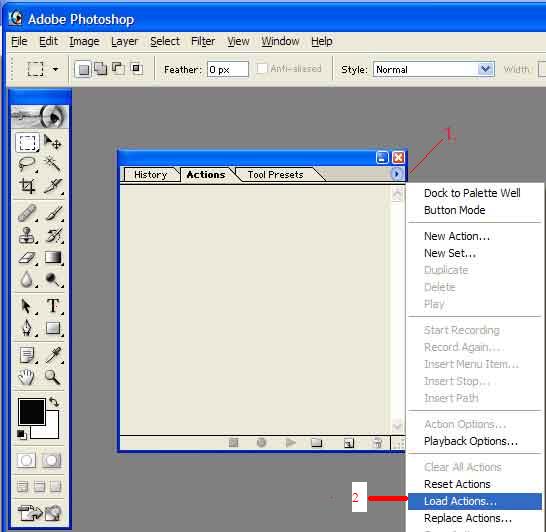Select the Eraser tool
The width and height of the screenshot is (546, 532).
coord(27,258)
